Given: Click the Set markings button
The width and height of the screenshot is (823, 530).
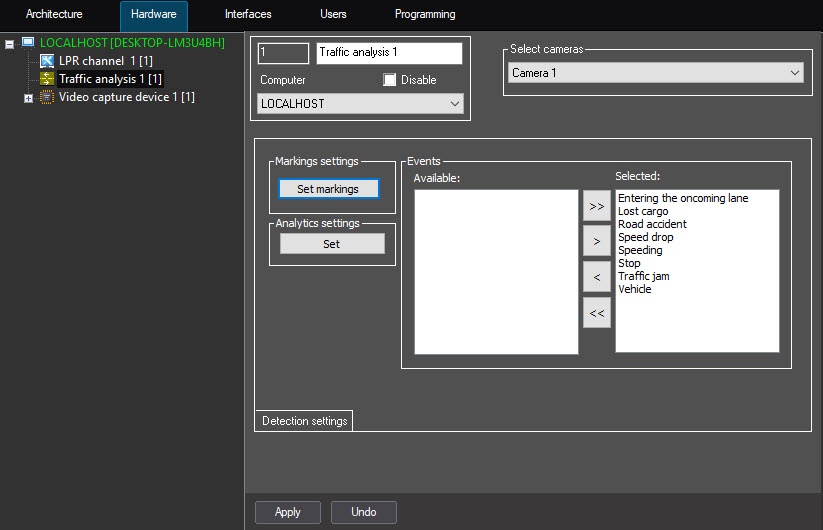Looking at the screenshot, I should point(328,189).
